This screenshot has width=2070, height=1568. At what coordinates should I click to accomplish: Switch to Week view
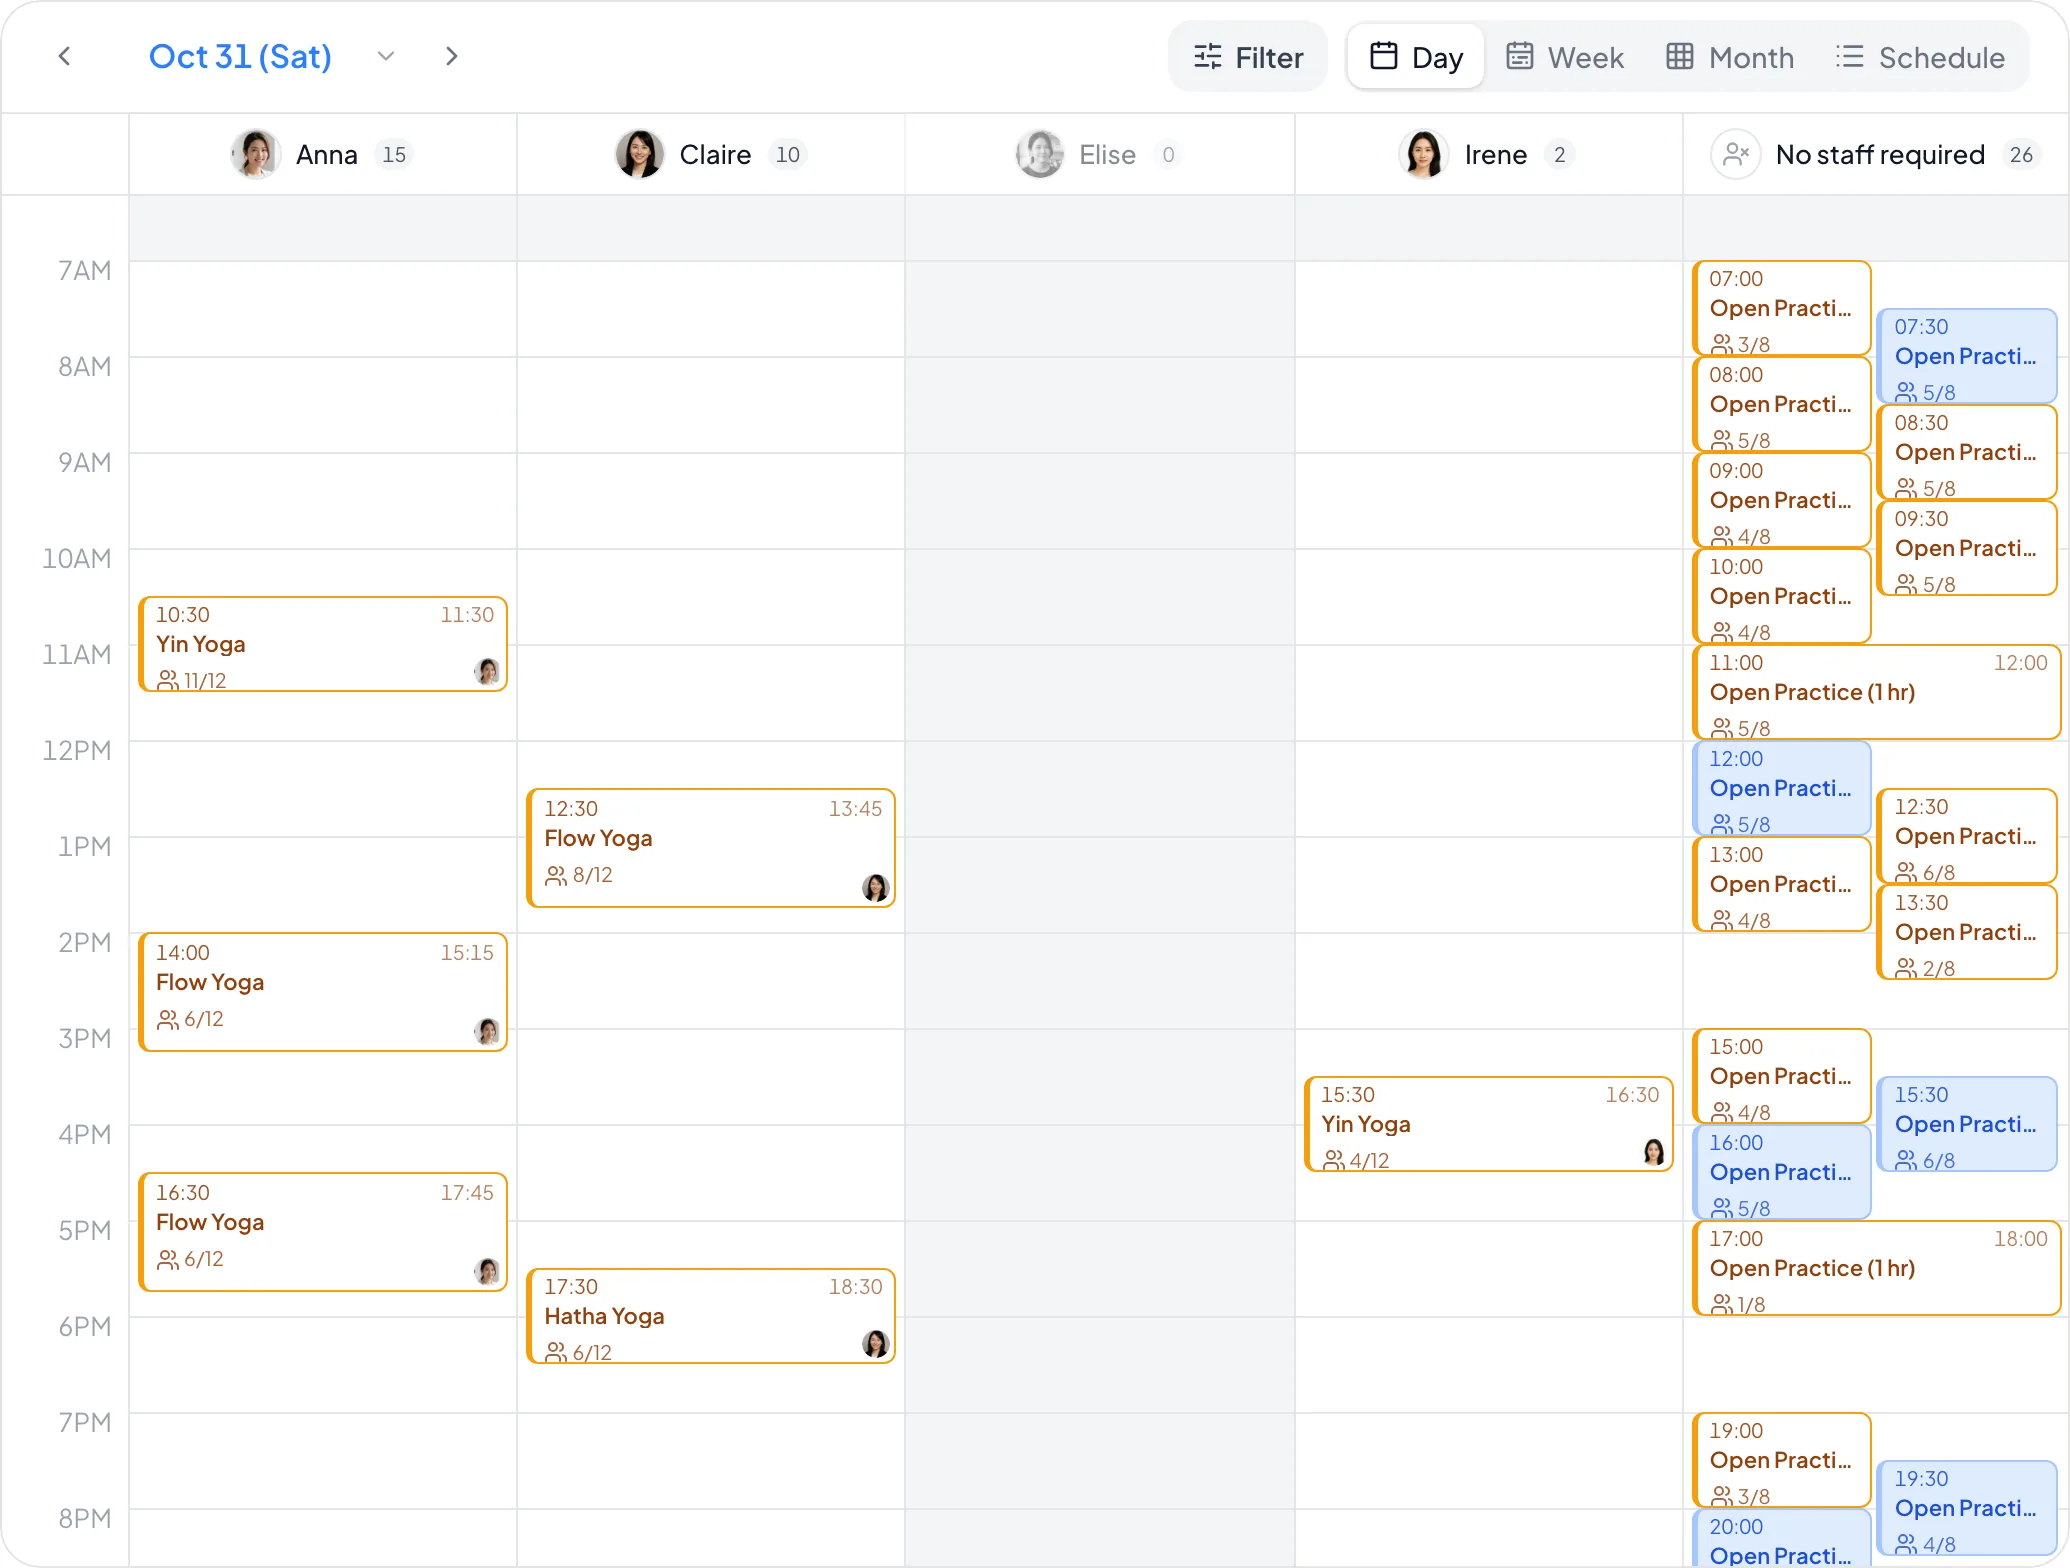coord(1565,57)
